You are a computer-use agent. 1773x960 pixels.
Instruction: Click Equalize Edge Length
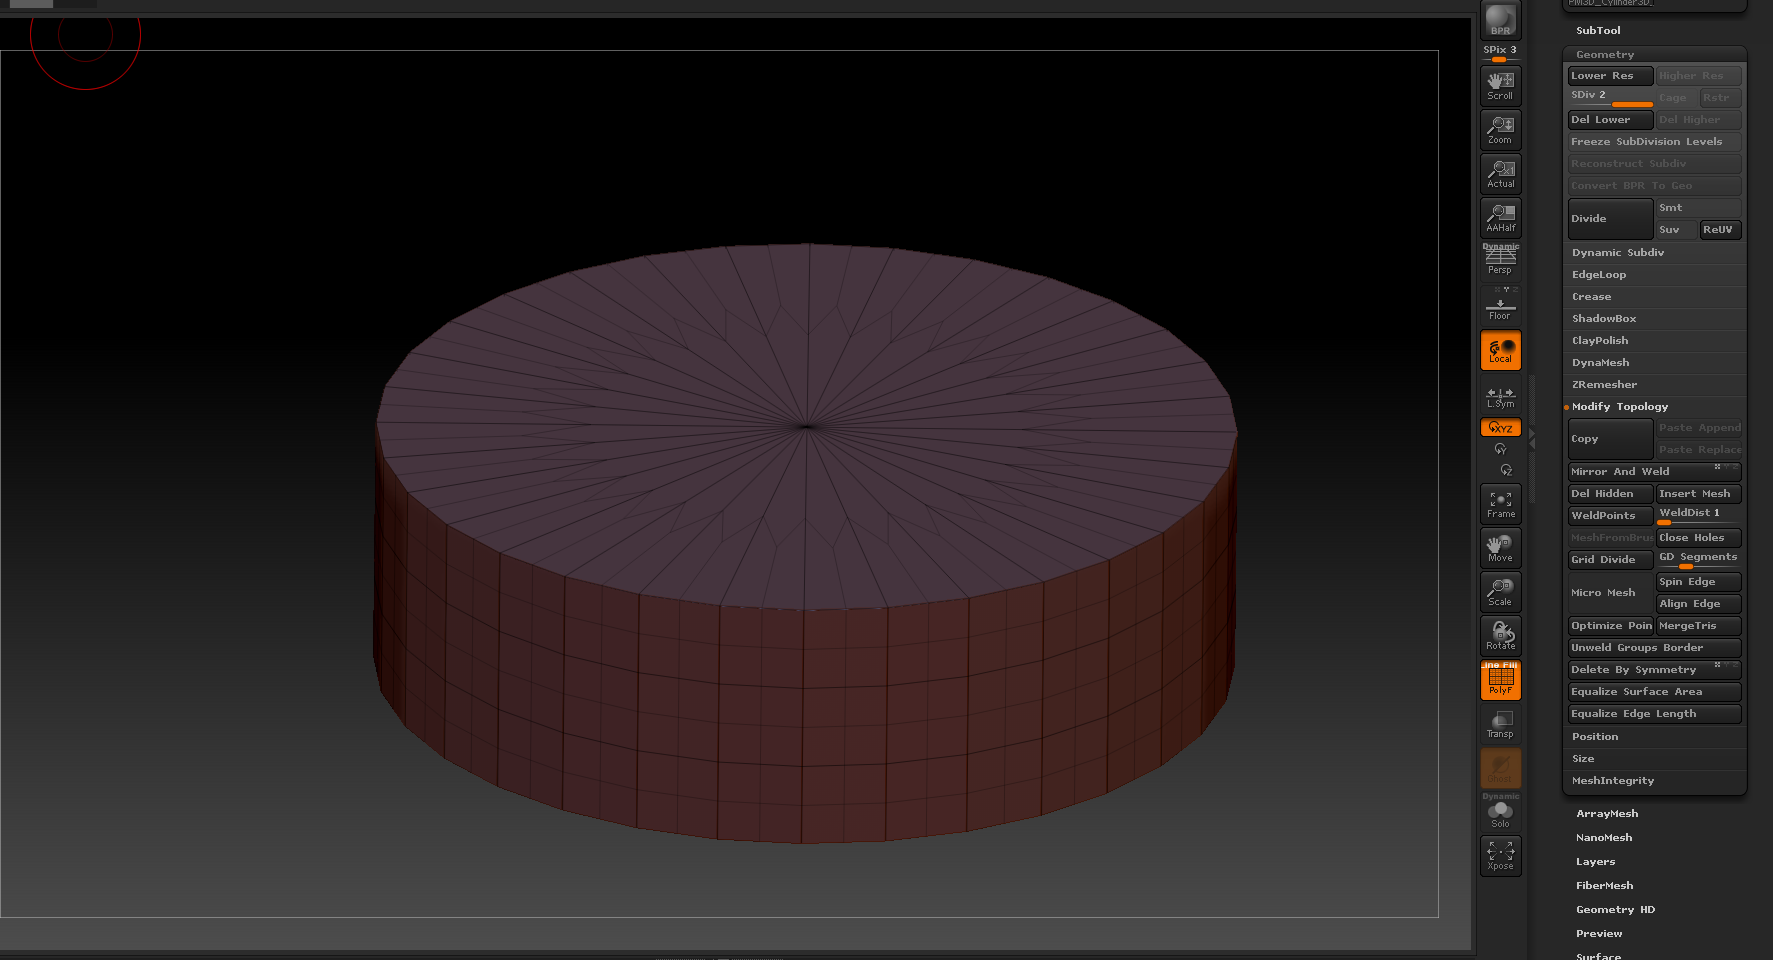point(1654,714)
